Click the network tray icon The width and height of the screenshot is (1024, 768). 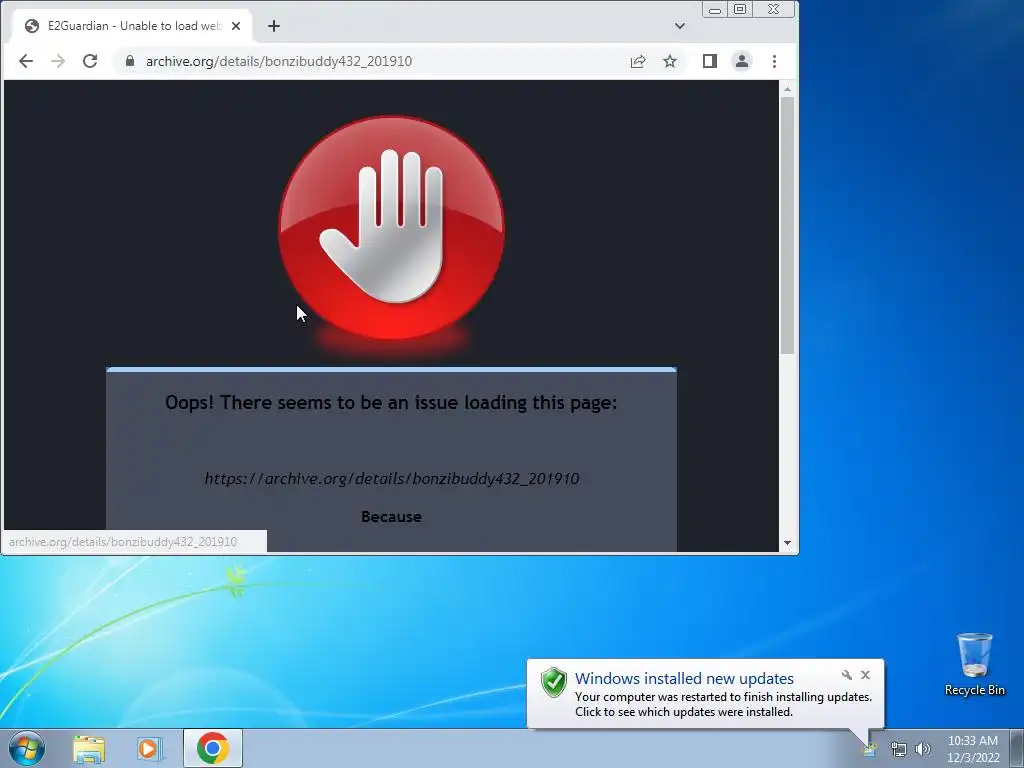click(899, 749)
